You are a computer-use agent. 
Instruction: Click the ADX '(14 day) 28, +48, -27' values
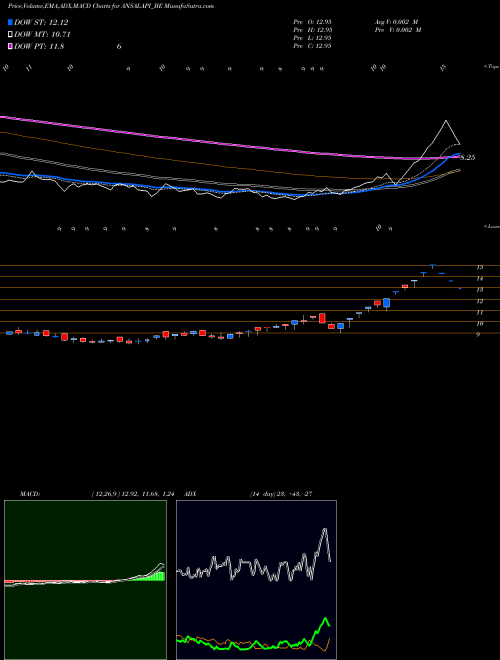(x=281, y=494)
